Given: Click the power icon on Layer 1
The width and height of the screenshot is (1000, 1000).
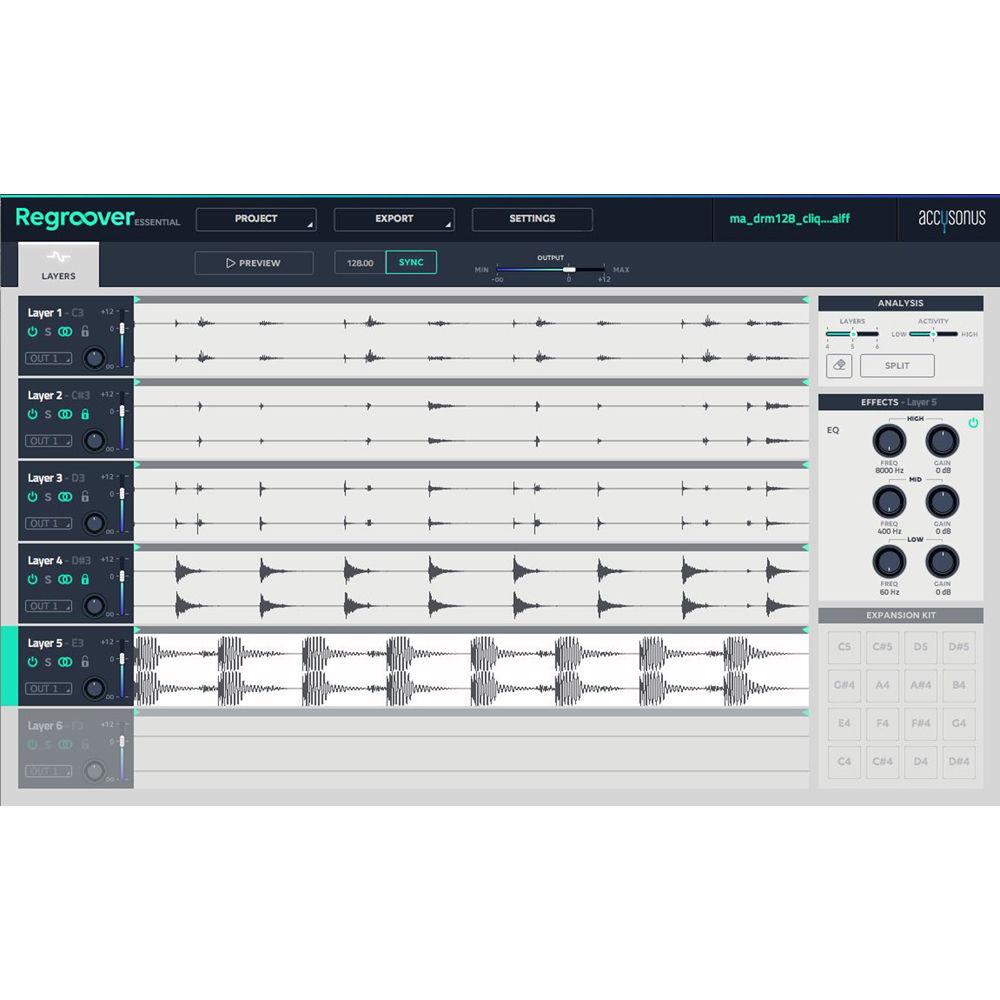Looking at the screenshot, I should coord(32,331).
